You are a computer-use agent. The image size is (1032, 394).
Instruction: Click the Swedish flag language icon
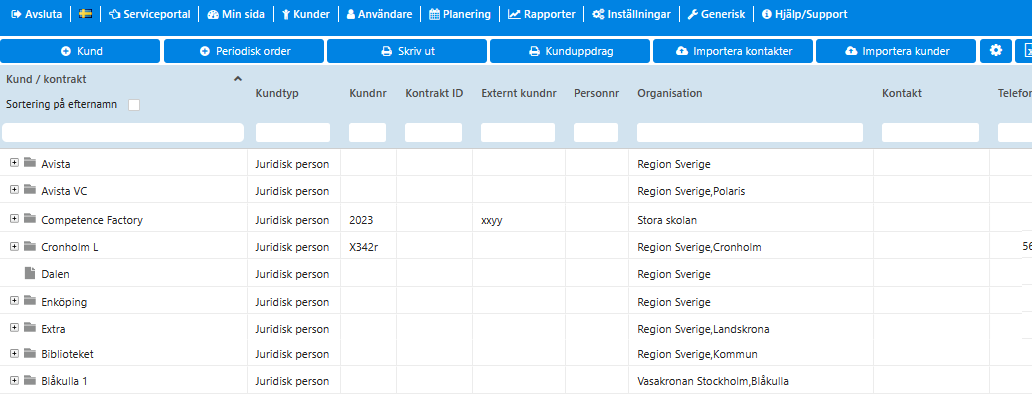pos(85,14)
